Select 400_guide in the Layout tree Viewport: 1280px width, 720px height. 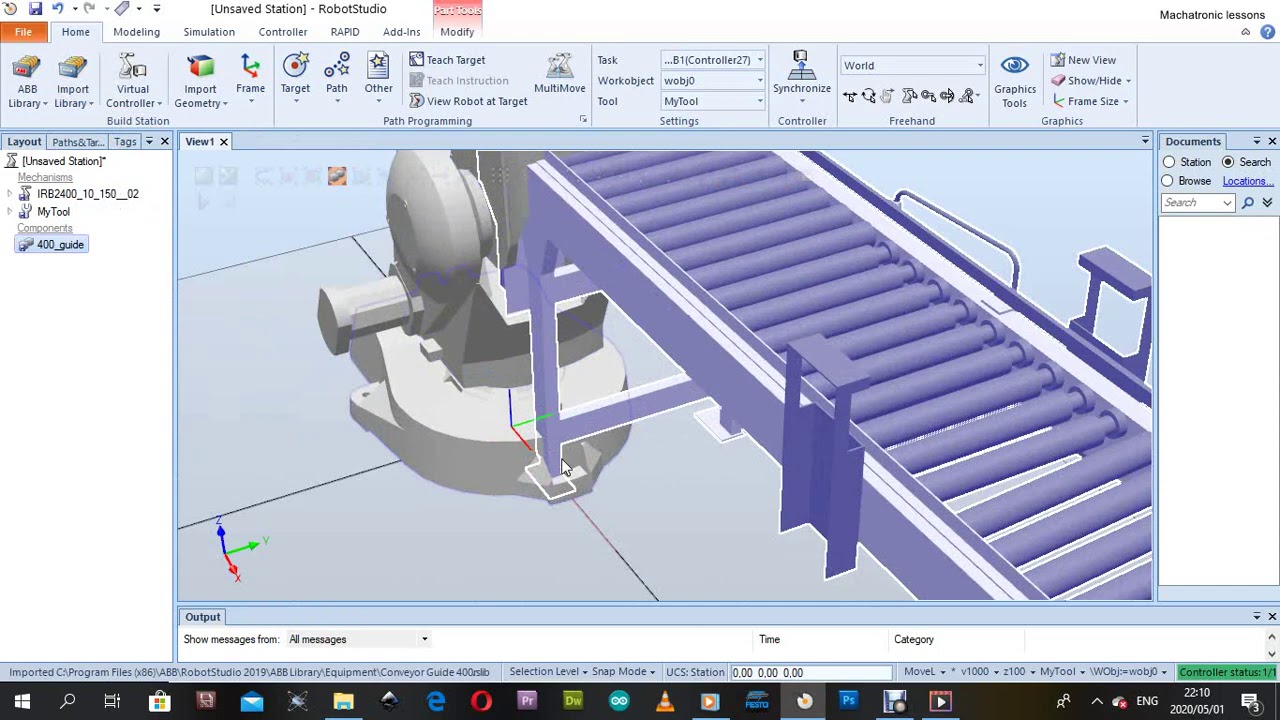click(52, 245)
